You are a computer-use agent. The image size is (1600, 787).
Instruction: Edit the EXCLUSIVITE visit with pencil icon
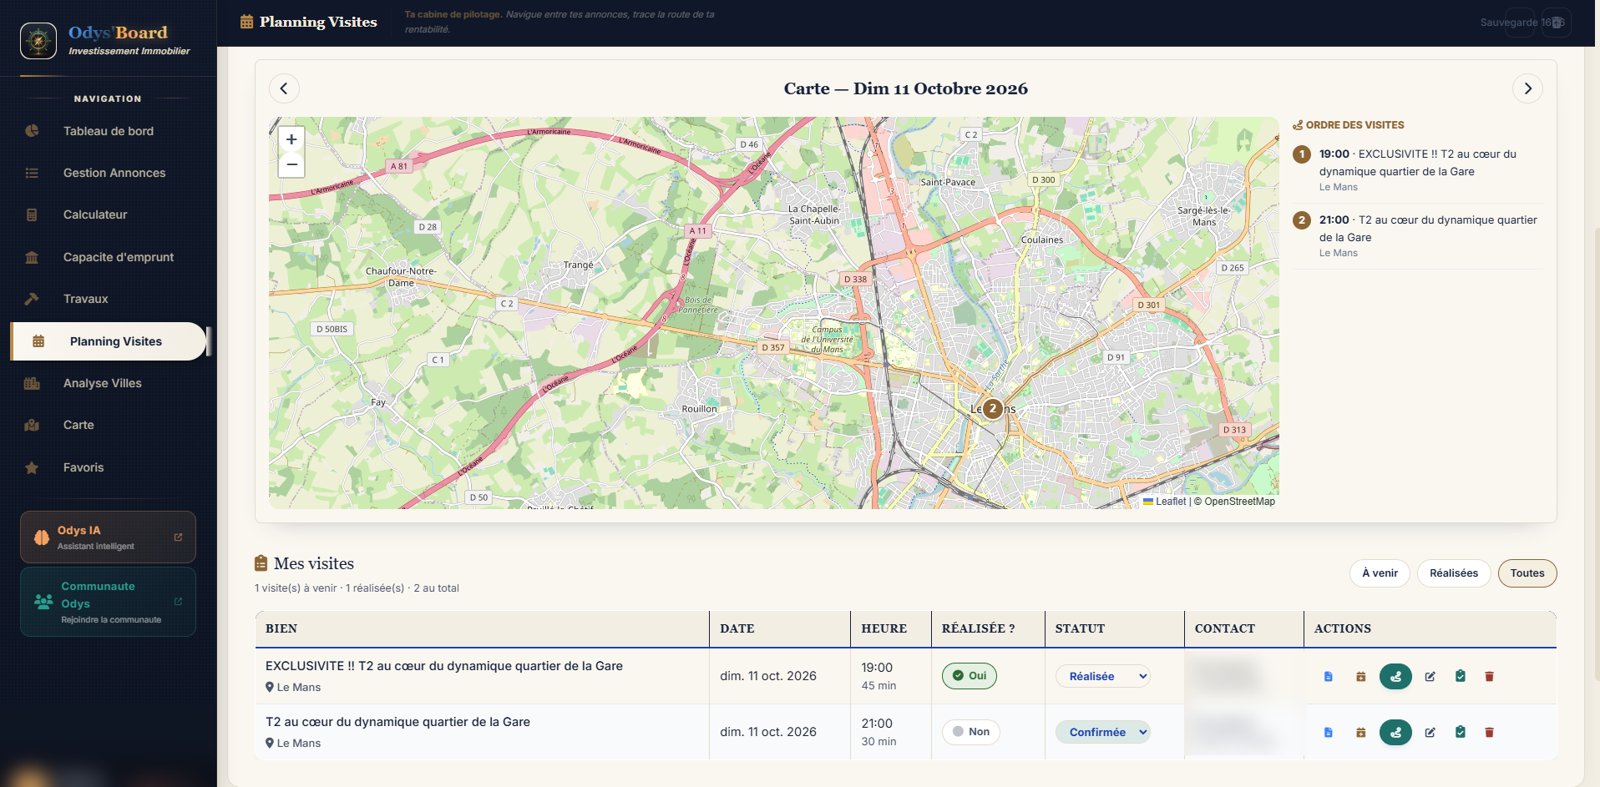pos(1430,677)
